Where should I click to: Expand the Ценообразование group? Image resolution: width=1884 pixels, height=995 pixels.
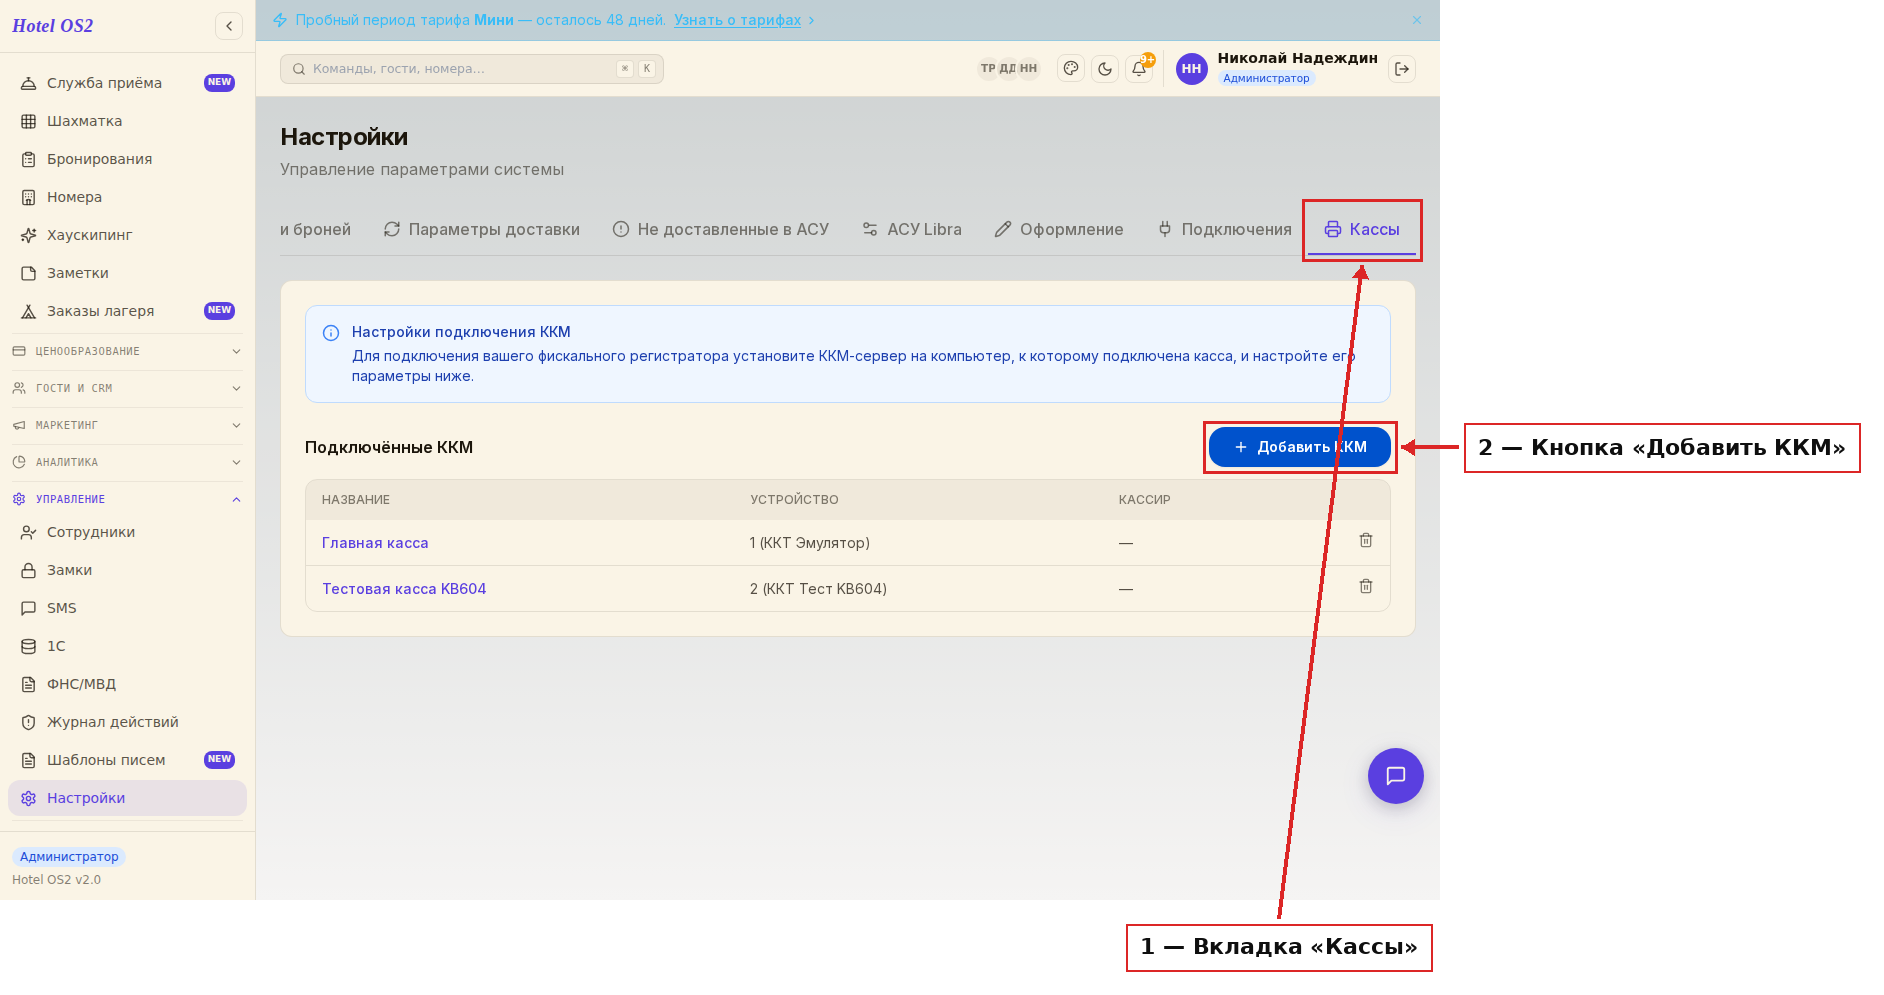point(127,351)
